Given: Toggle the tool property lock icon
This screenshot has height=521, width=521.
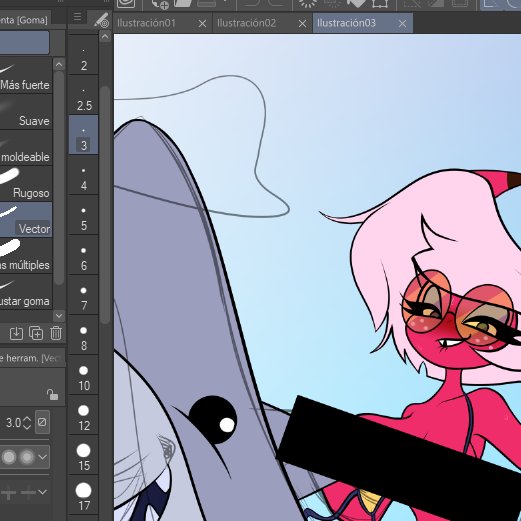Looking at the screenshot, I should (52, 395).
